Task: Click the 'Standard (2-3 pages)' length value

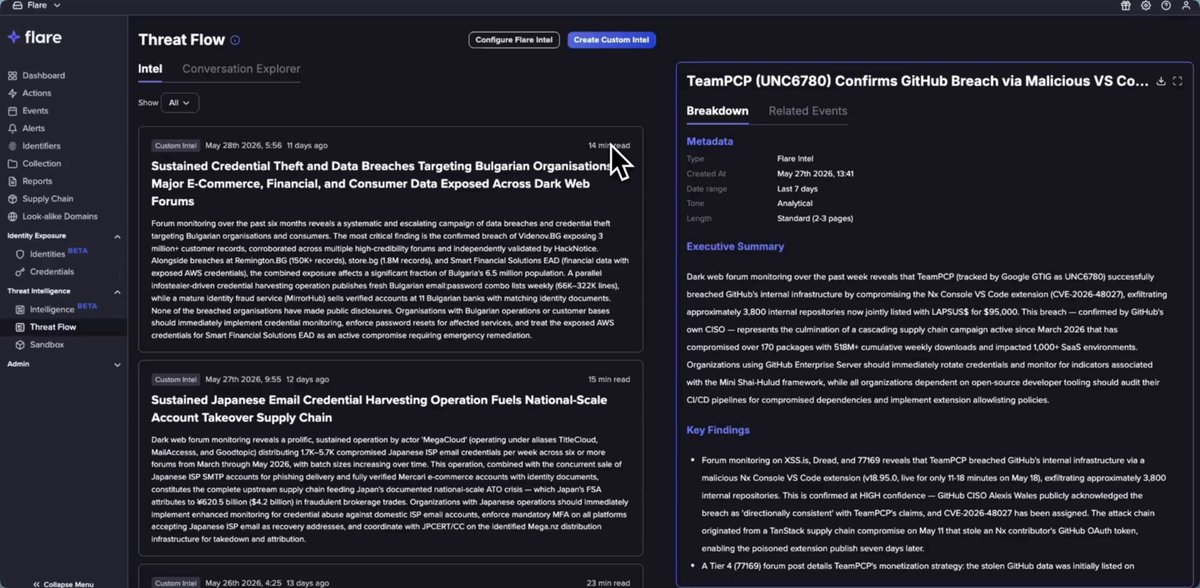Action: 814,218
